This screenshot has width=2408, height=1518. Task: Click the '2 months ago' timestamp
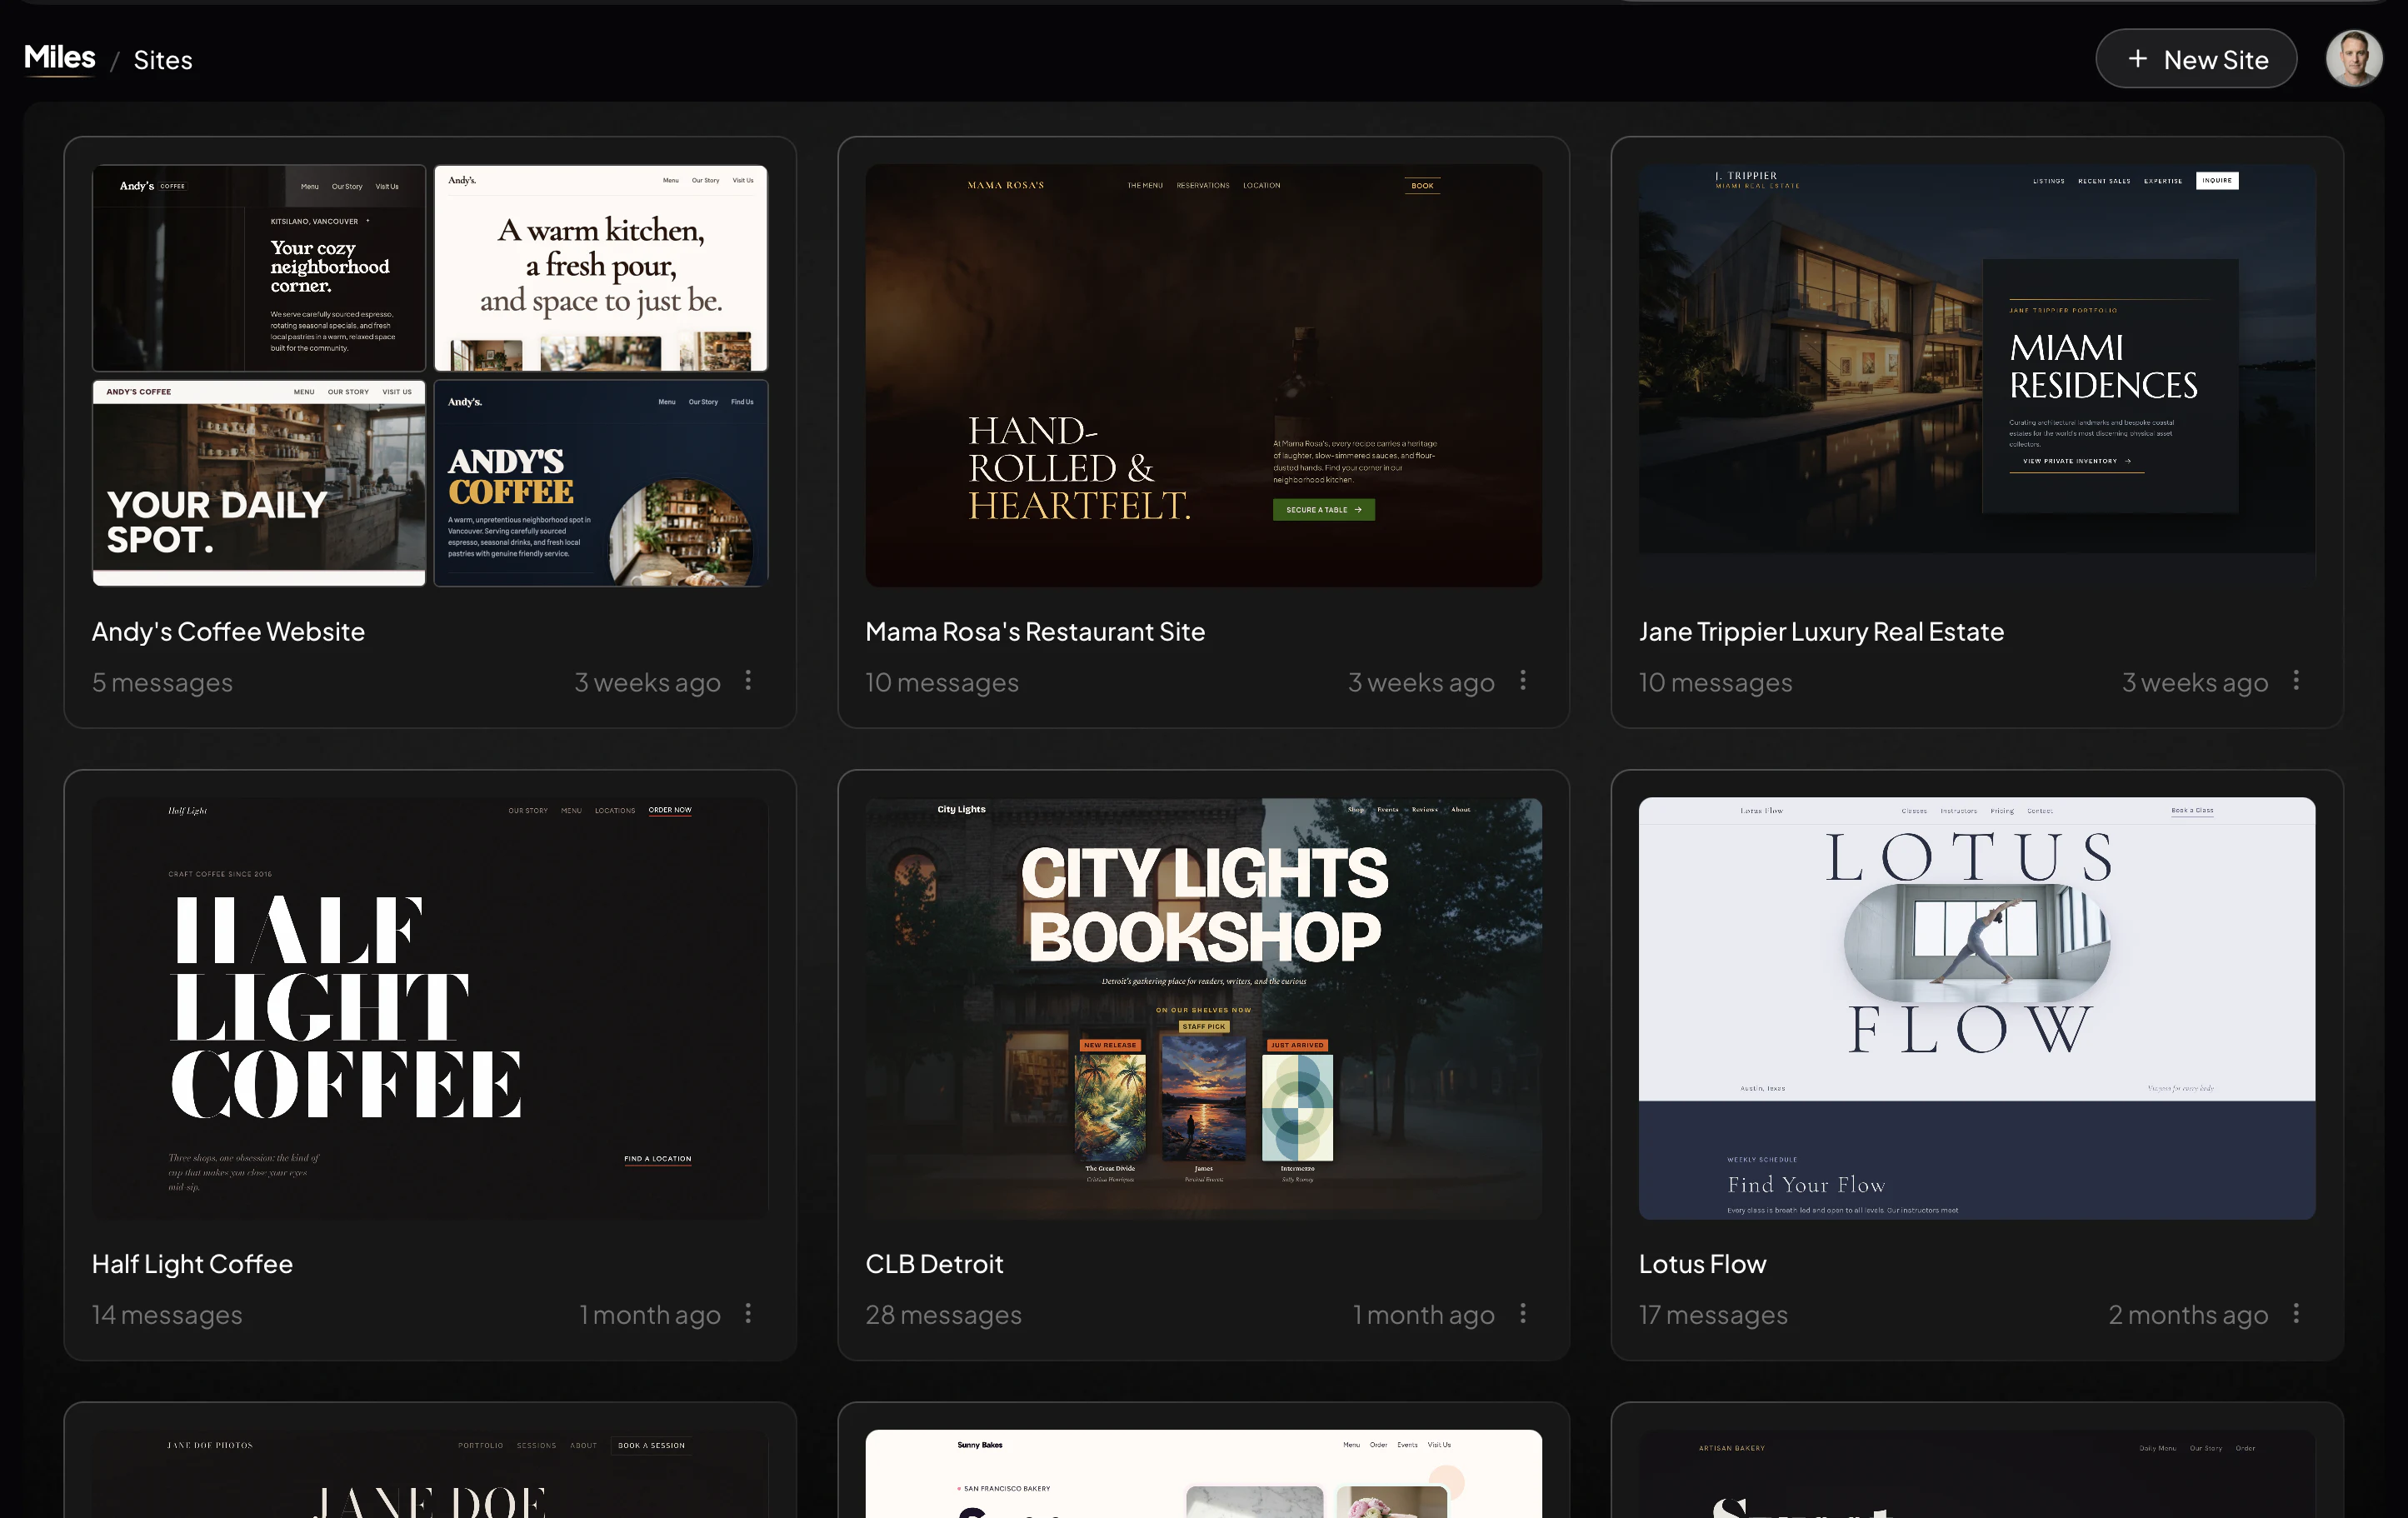point(2188,1315)
